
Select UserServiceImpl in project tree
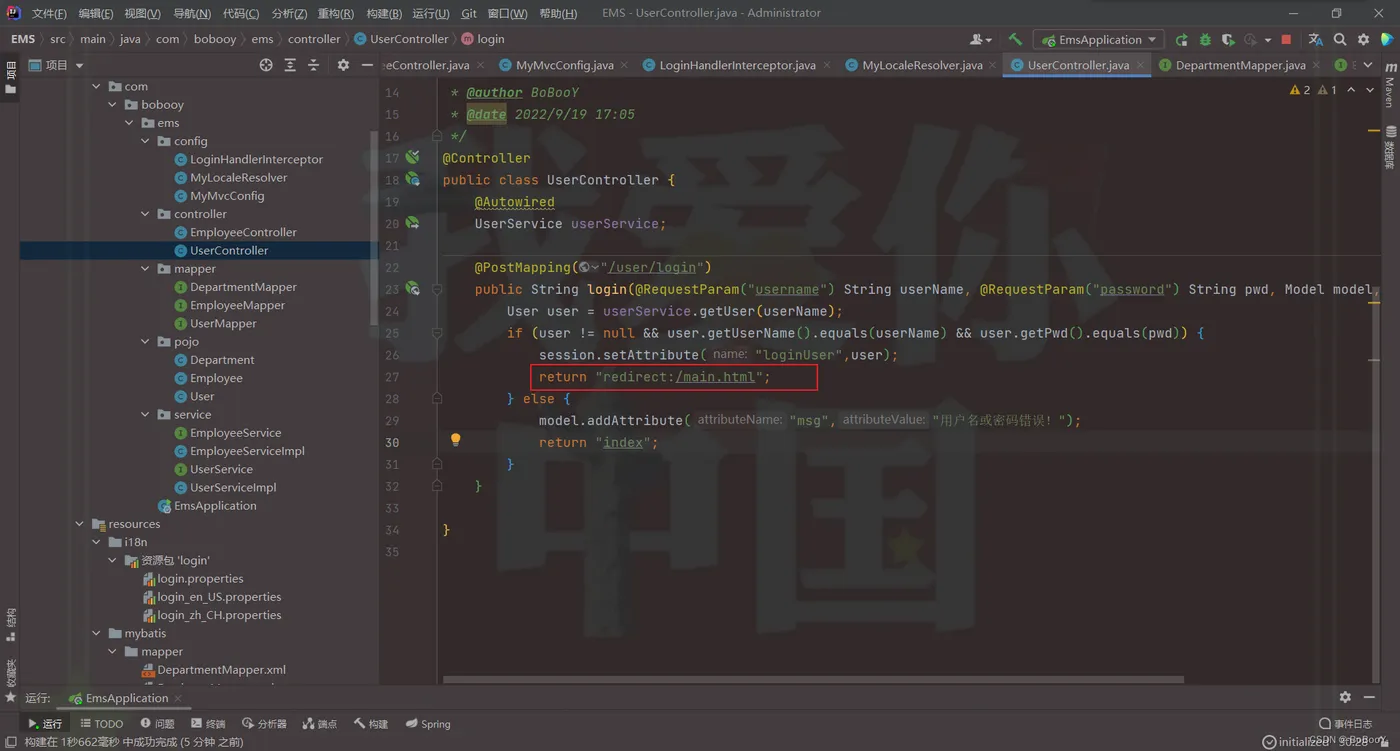[x=232, y=487]
